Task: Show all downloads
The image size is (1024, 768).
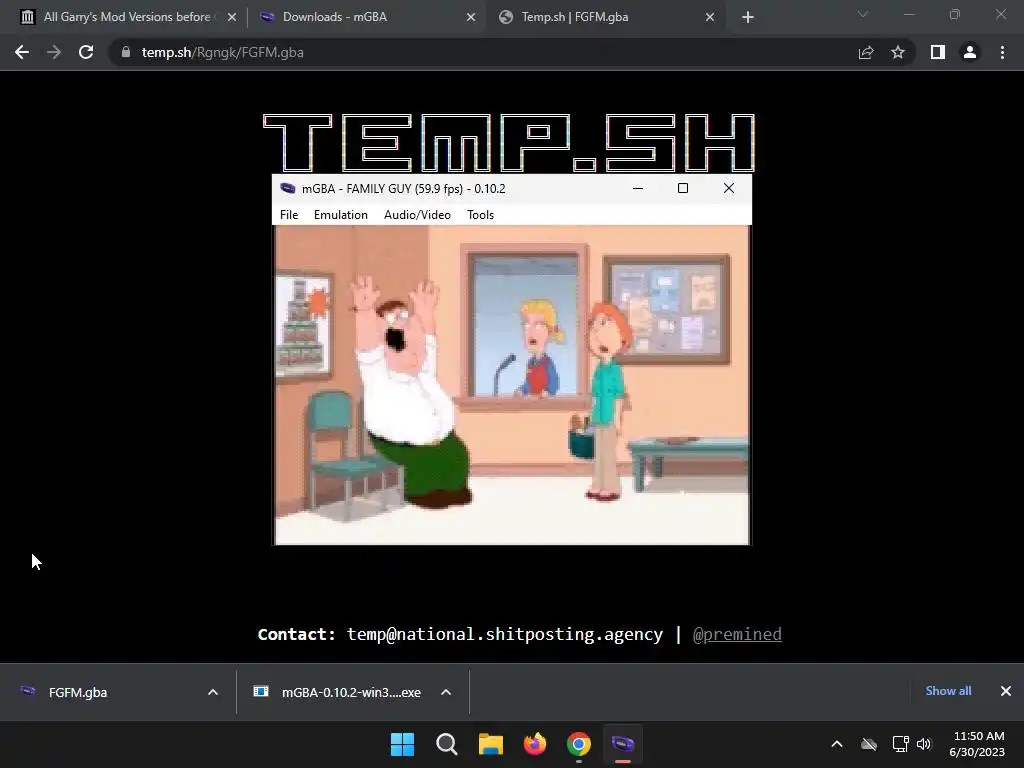Action: 948,691
